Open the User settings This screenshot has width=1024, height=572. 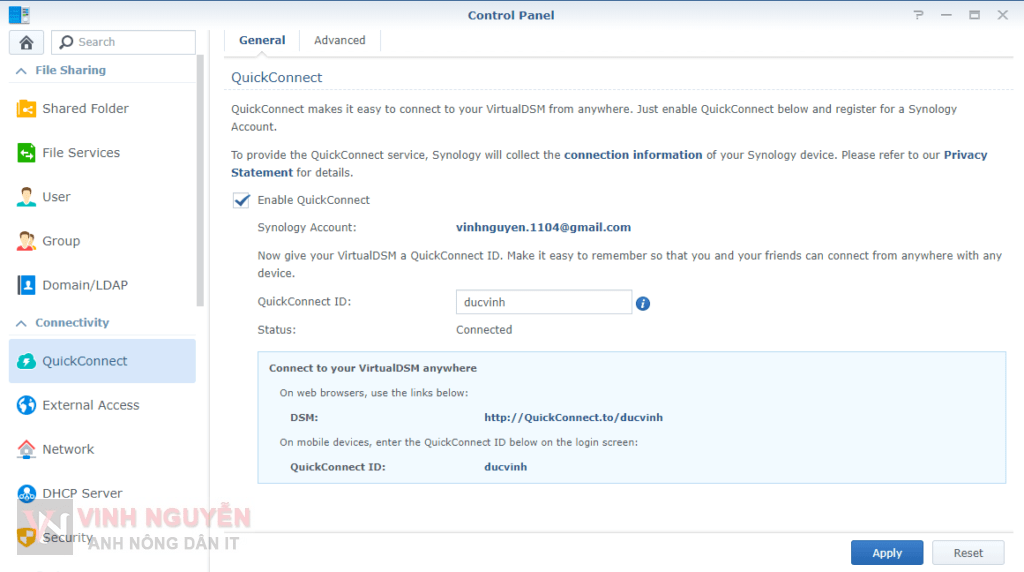click(x=56, y=197)
